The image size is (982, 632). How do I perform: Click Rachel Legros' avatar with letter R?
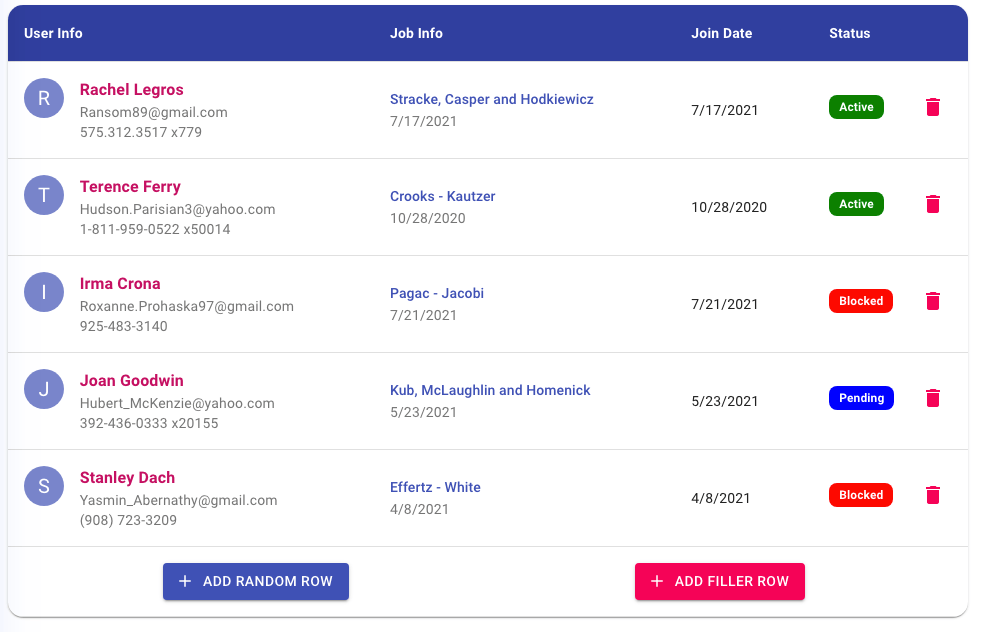44,98
